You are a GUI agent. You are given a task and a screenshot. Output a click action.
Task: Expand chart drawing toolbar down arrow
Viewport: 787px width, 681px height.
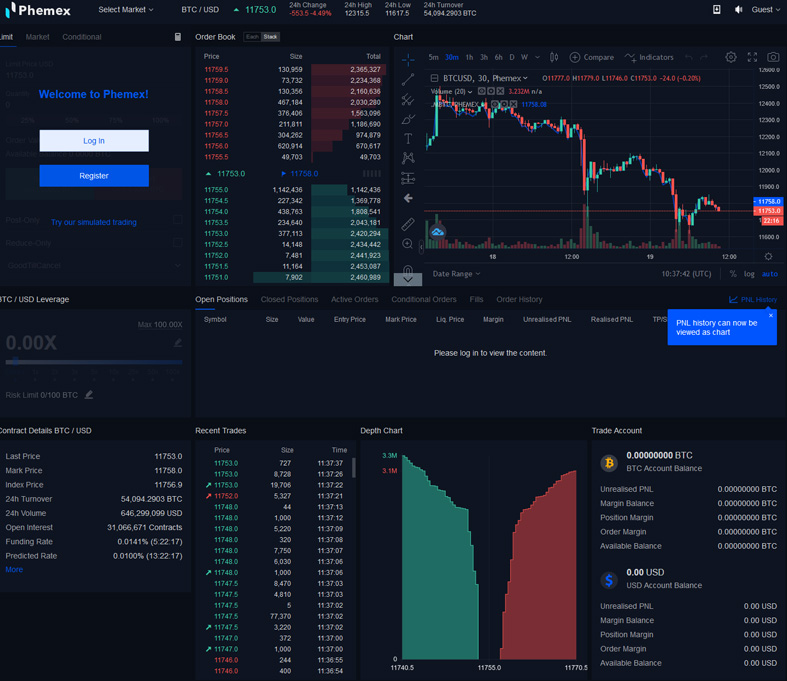(408, 280)
